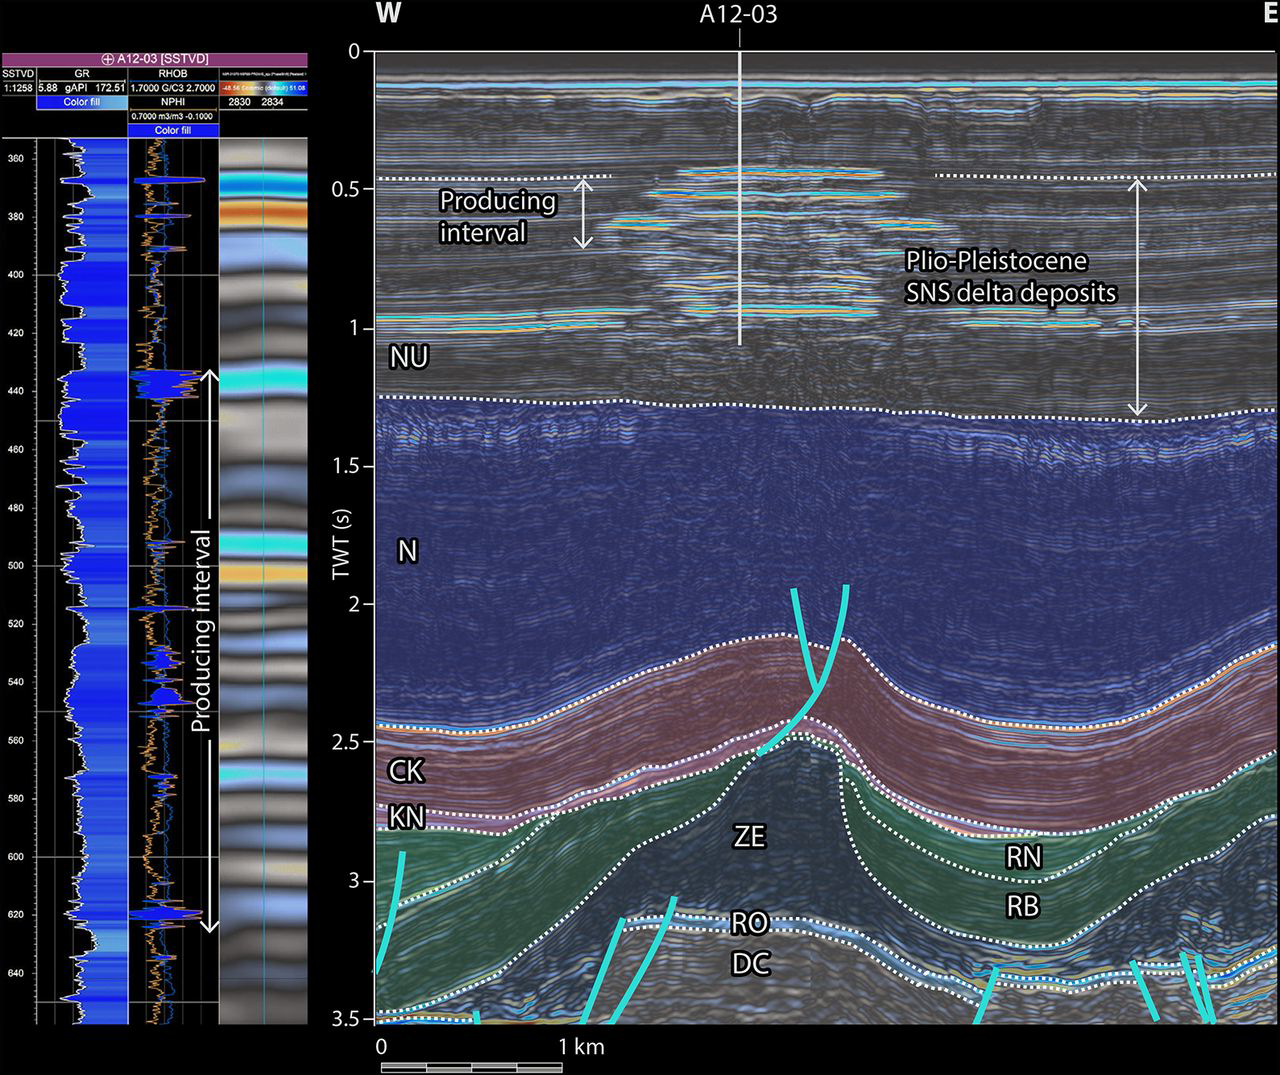Click the 1.5 tick on the TWT axis

click(x=346, y=466)
